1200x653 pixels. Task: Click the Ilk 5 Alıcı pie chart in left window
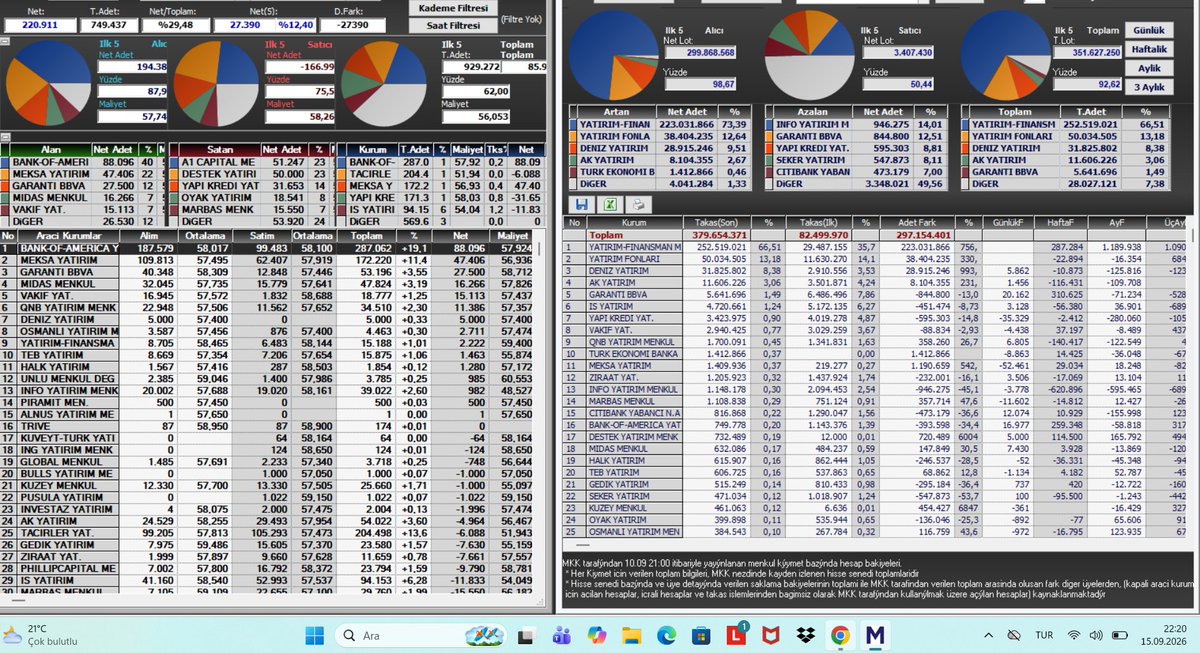pos(50,85)
